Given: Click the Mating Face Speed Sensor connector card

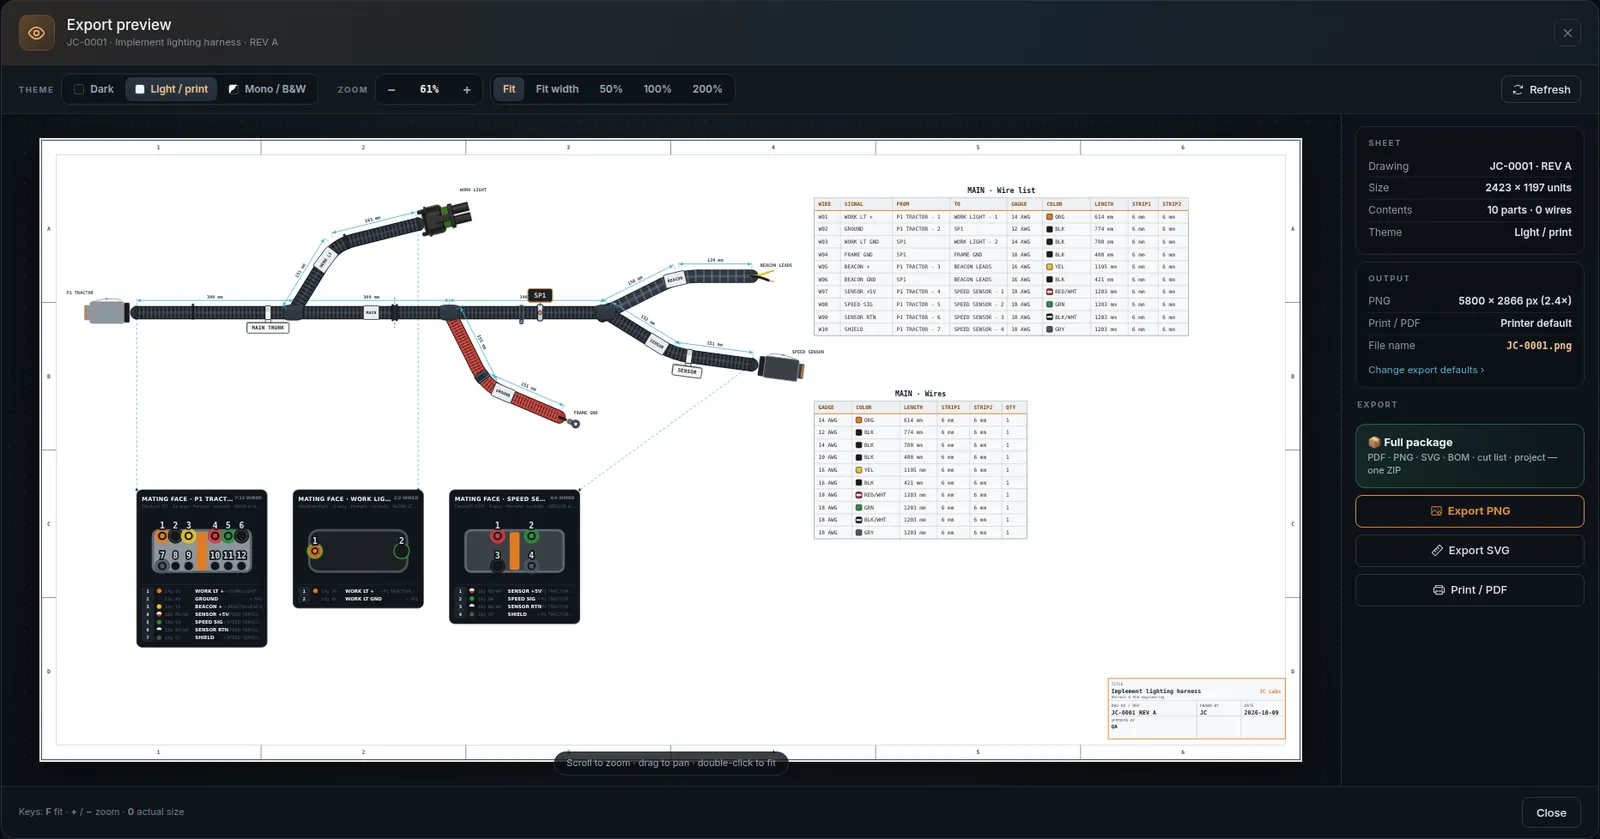Looking at the screenshot, I should 514,557.
